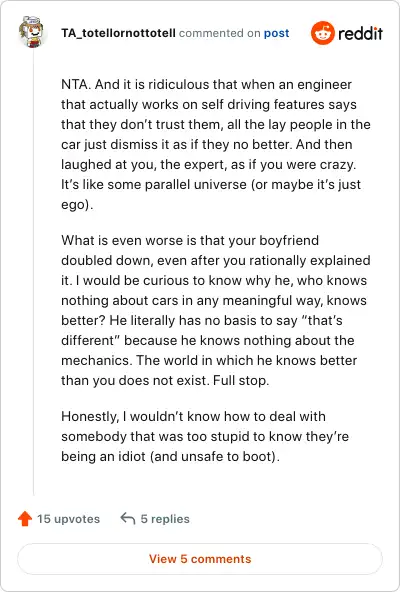Click the Reddit Snoo logo icon
The height and width of the screenshot is (592, 400).
point(323,33)
